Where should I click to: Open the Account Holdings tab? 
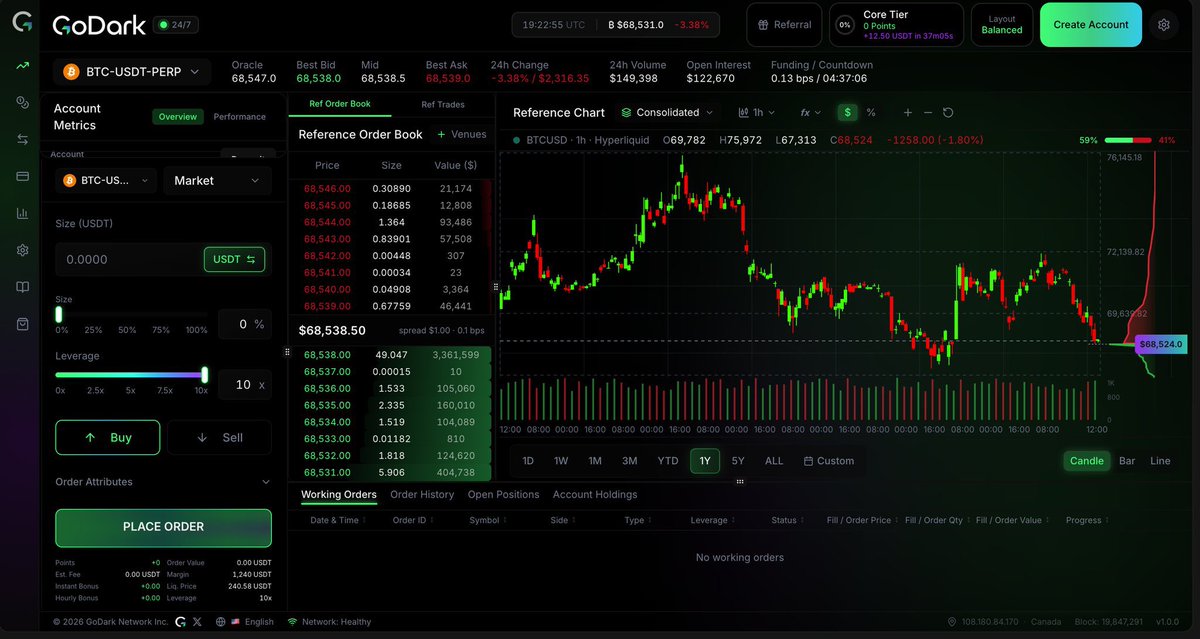point(595,495)
